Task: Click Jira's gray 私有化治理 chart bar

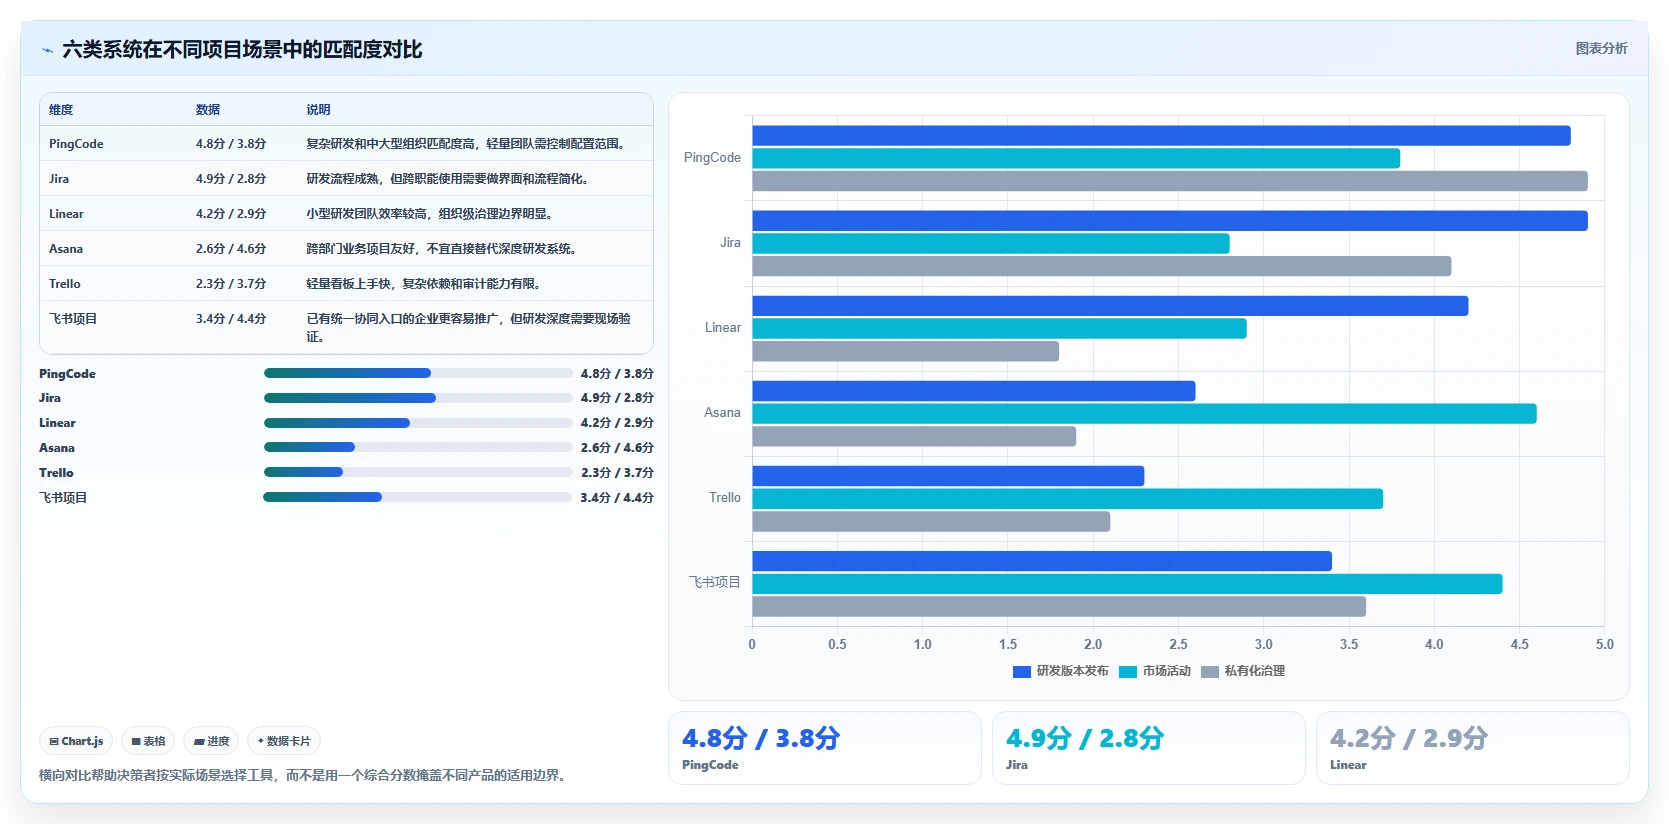Action: pos(1101,266)
